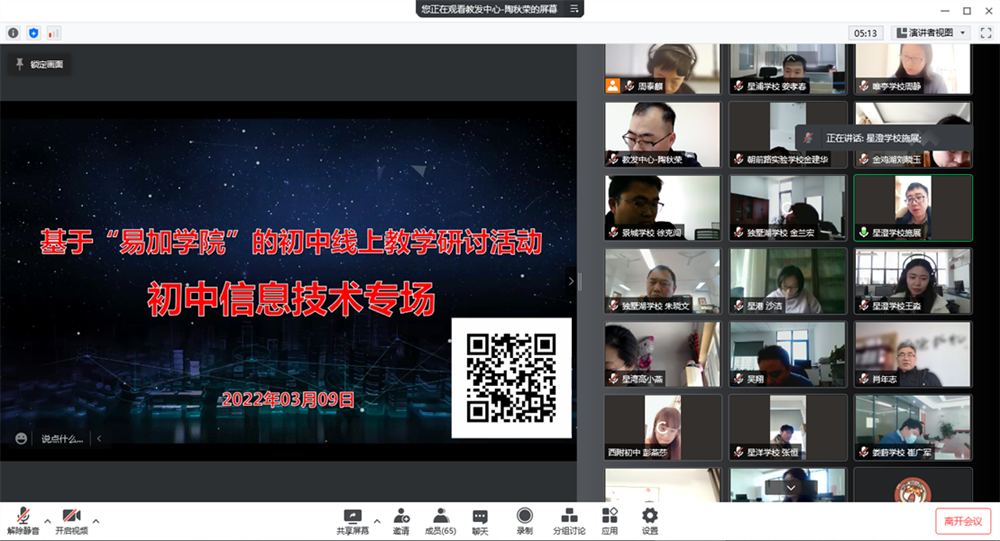The height and width of the screenshot is (541, 1000).
Task: Open the 聊天 chat panel
Action: point(480,521)
